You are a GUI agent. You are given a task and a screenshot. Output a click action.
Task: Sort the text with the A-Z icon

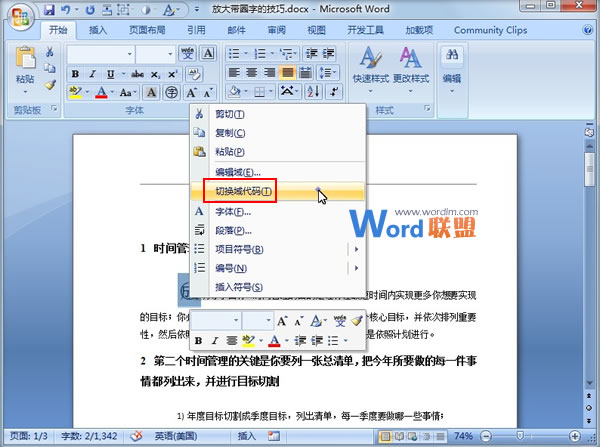coord(313,92)
